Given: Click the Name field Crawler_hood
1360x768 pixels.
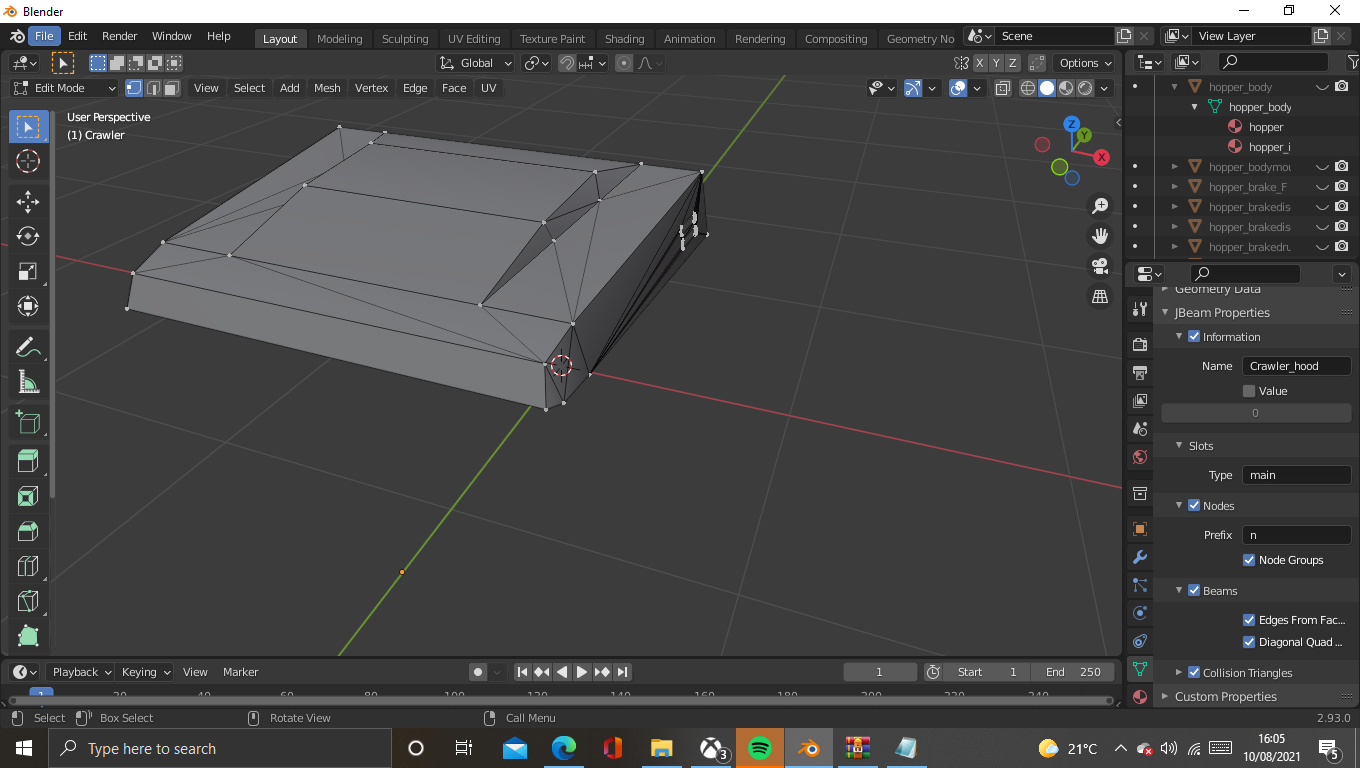Looking at the screenshot, I should tap(1296, 366).
